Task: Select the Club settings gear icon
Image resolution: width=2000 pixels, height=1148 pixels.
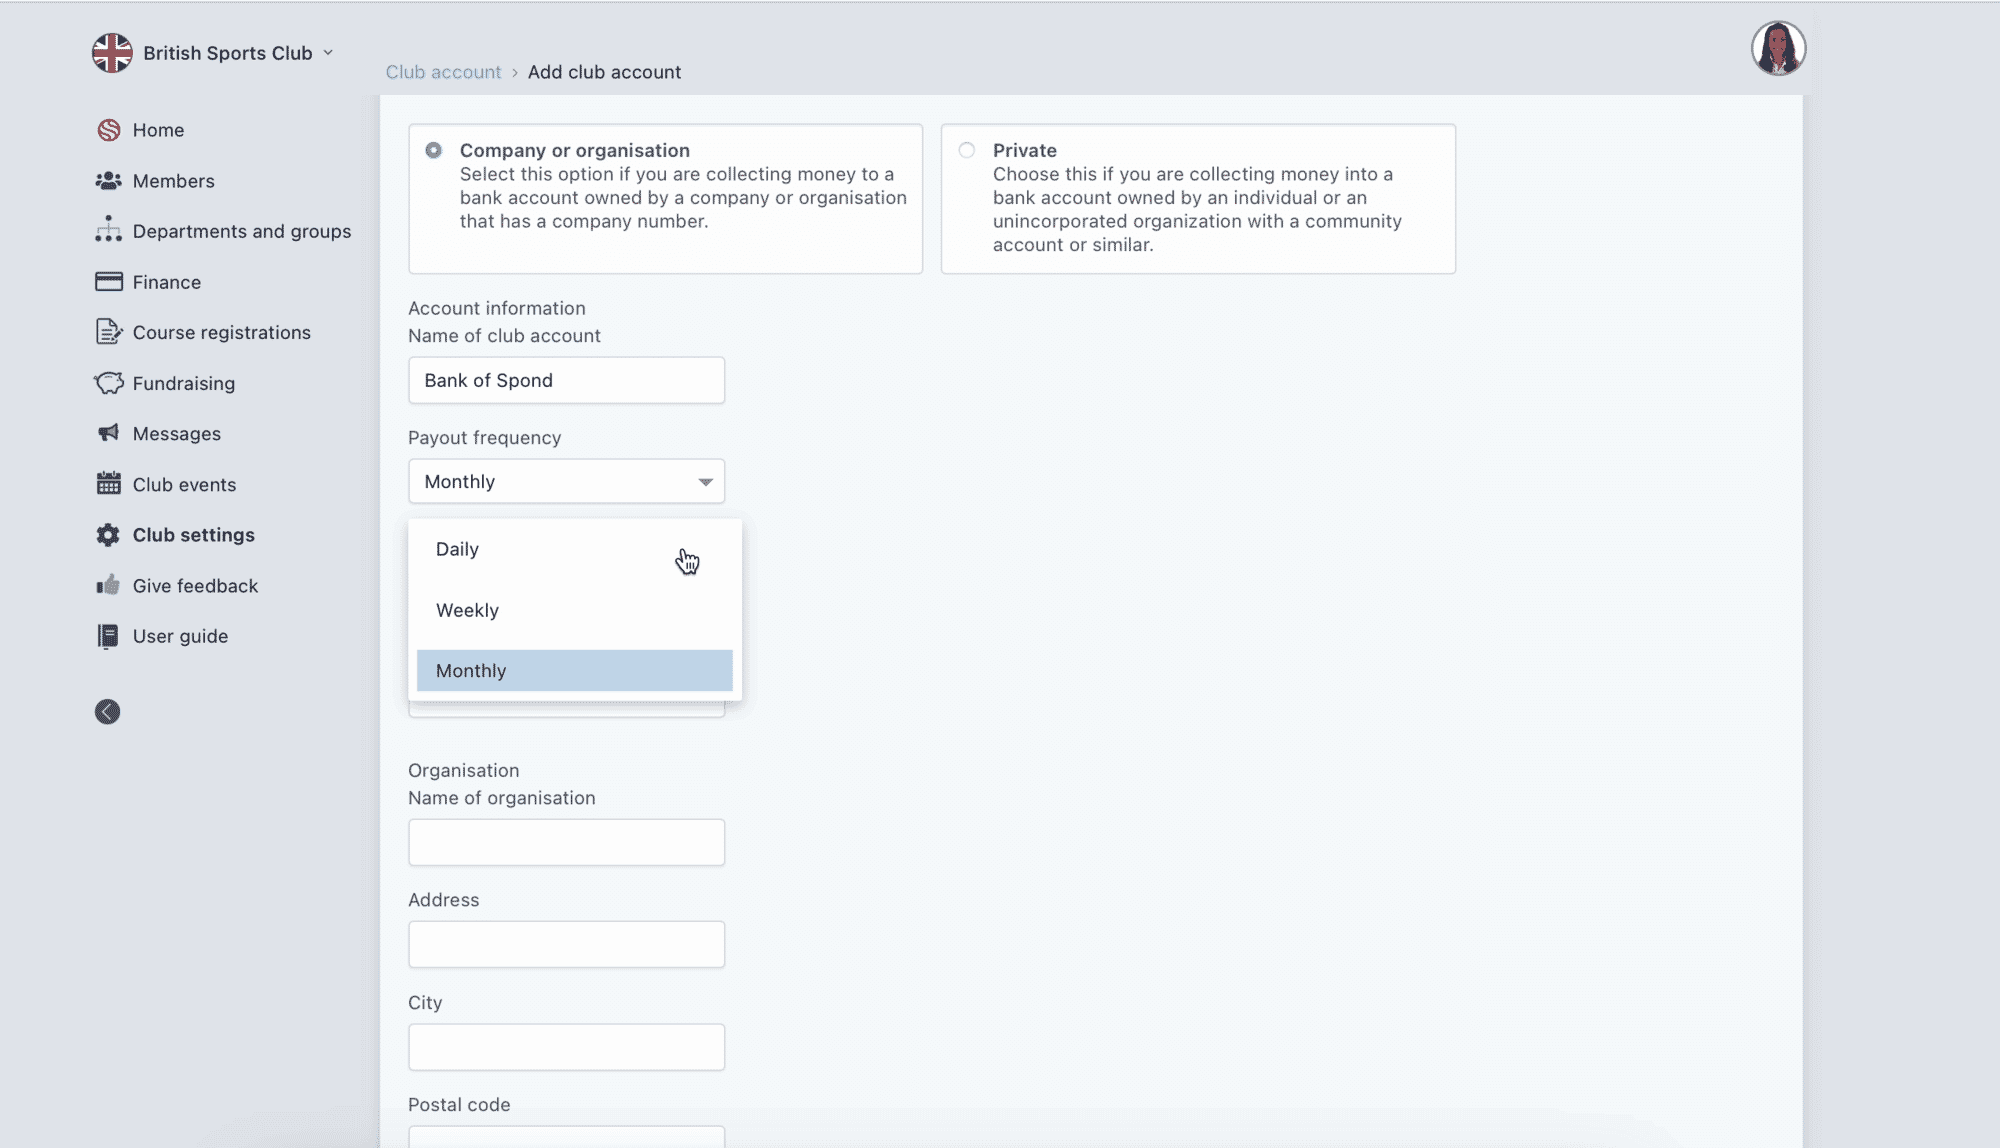Action: pyautogui.click(x=109, y=534)
